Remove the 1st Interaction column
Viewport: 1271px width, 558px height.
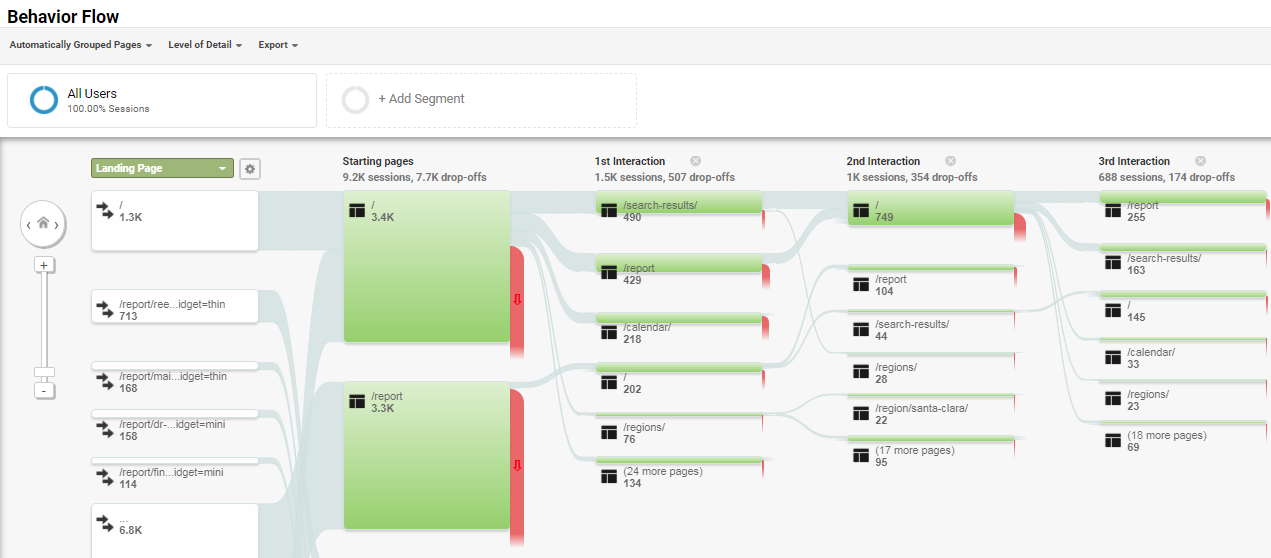pos(695,161)
